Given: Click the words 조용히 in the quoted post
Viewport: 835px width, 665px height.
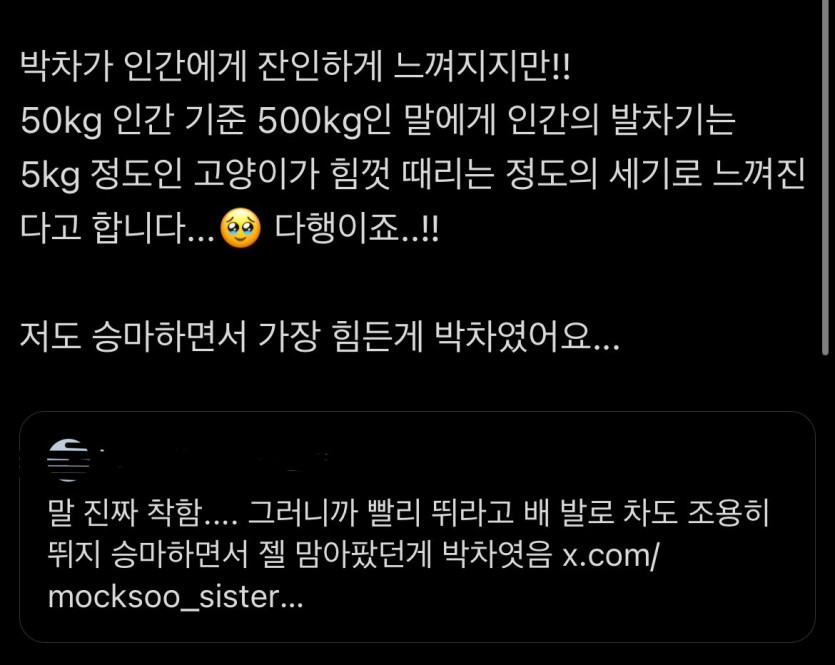Looking at the screenshot, I should pyautogui.click(x=728, y=513).
